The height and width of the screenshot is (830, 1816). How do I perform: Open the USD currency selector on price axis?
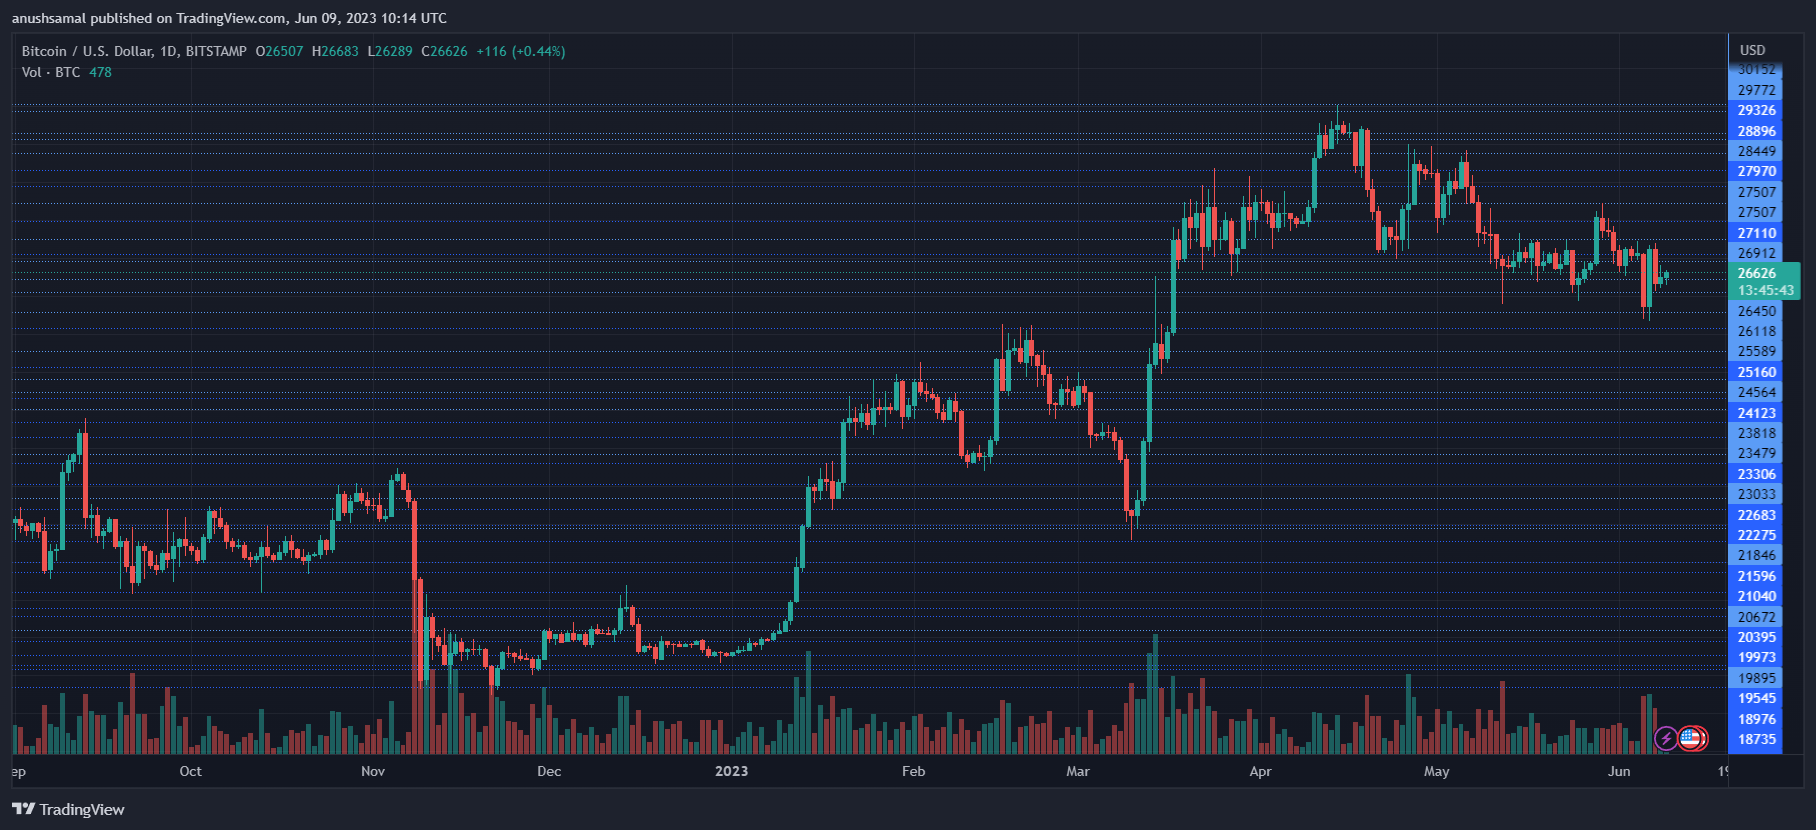1752,50
